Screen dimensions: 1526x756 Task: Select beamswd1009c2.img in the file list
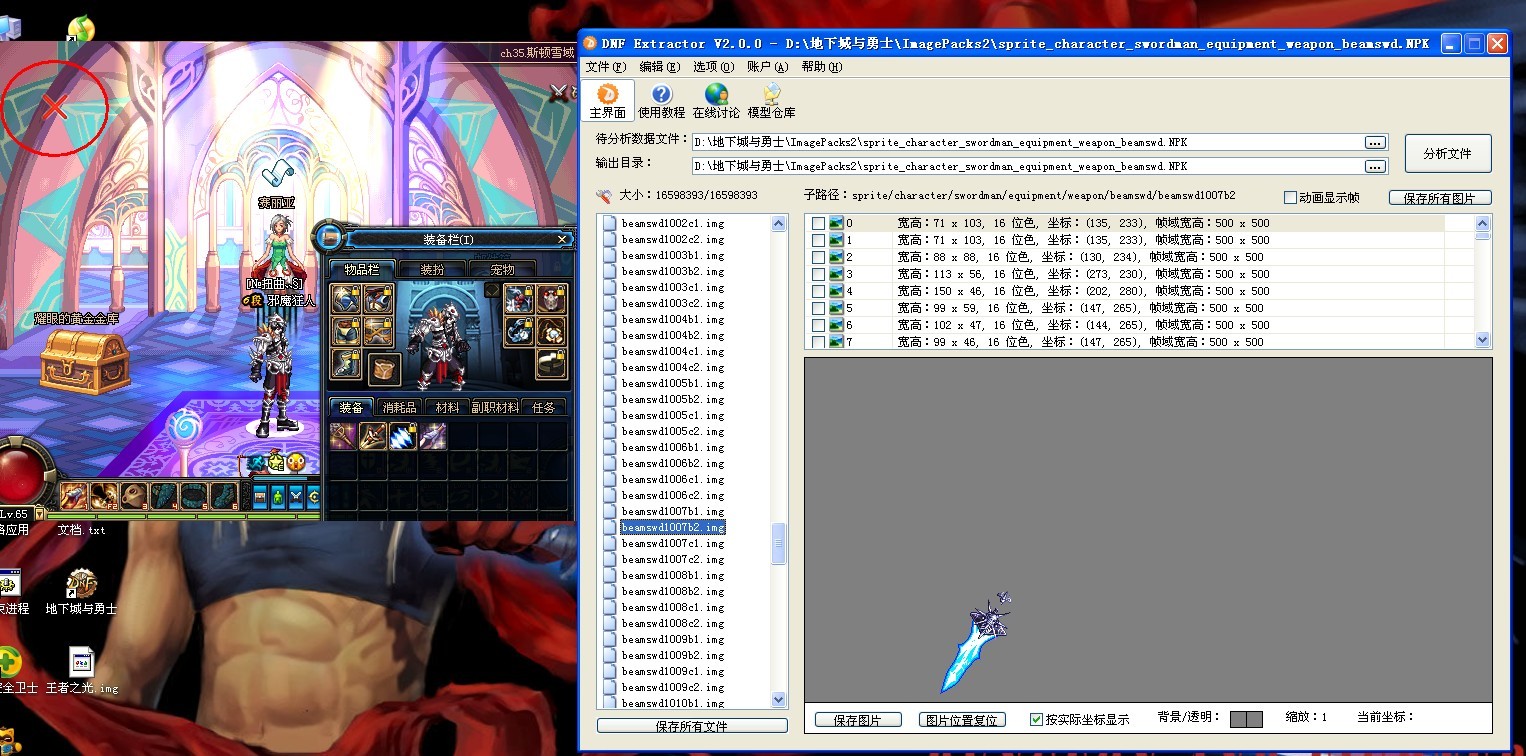click(x=673, y=687)
